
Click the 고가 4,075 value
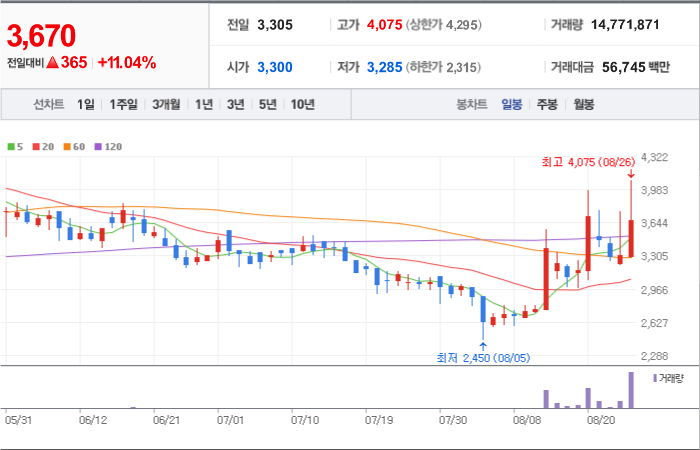(384, 25)
